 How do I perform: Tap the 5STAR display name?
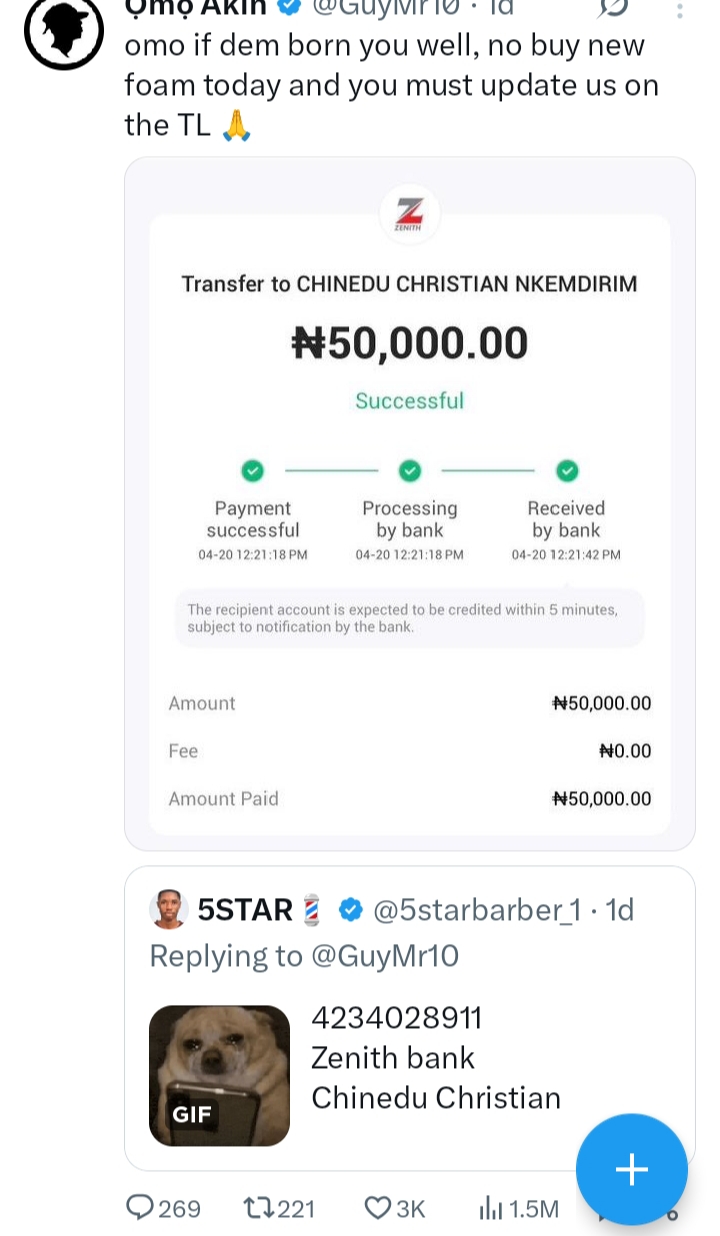(245, 910)
